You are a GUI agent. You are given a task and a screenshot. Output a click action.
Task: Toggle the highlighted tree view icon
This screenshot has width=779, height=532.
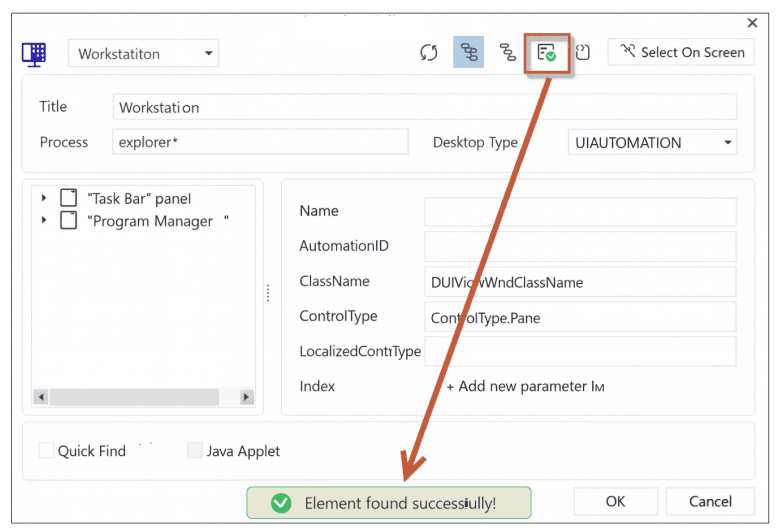point(468,53)
